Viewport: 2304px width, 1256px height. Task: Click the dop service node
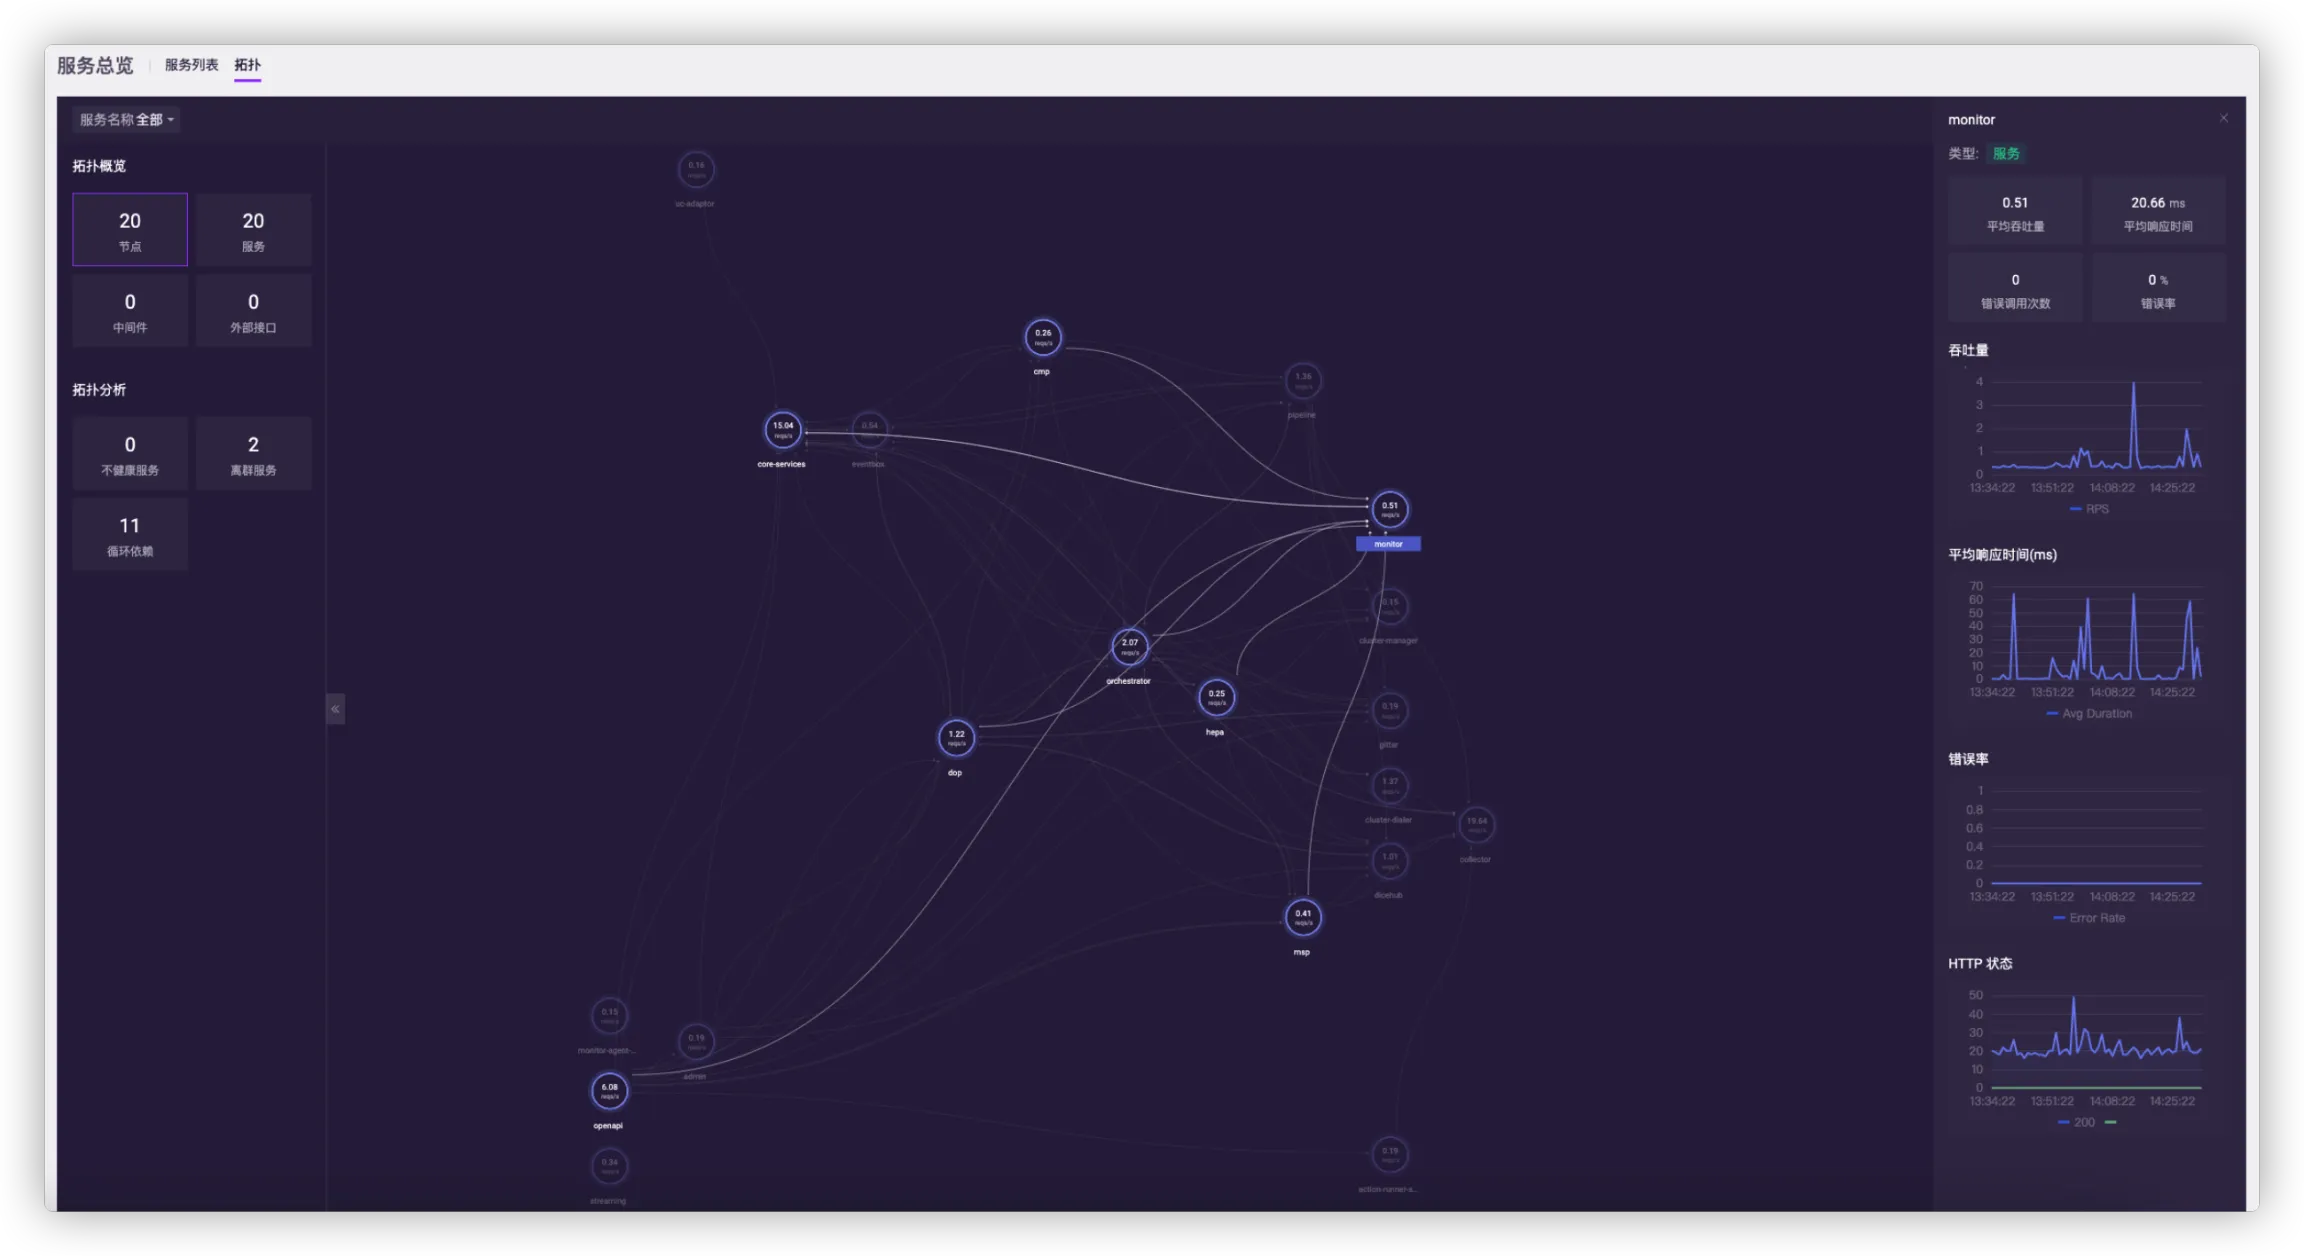point(956,738)
